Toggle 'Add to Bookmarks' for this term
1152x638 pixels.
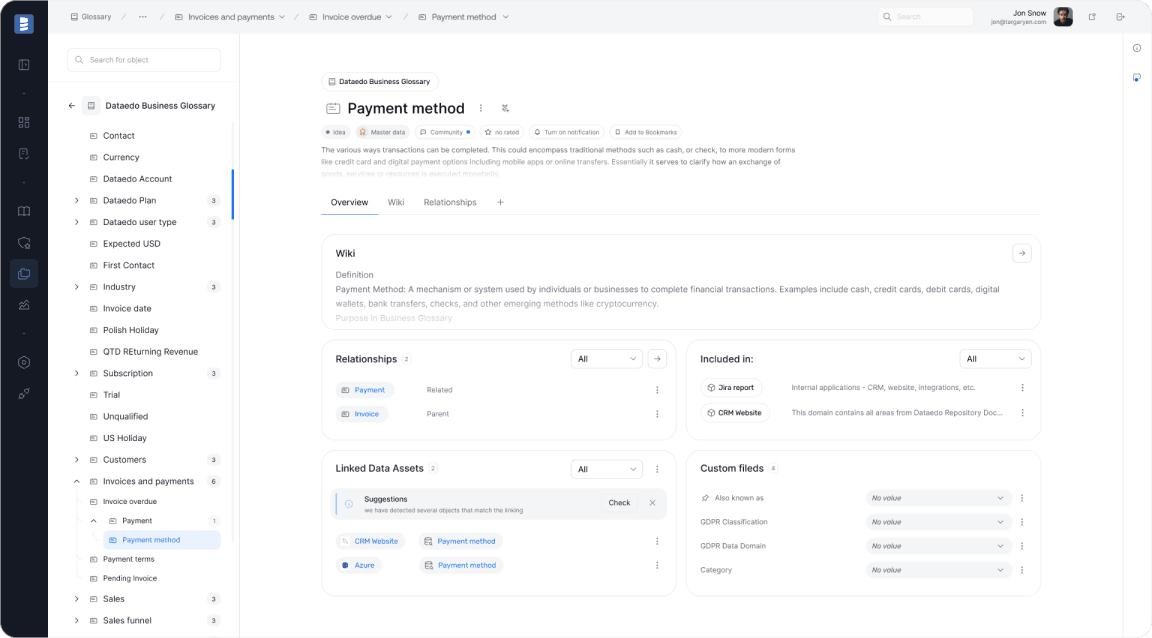pos(647,131)
